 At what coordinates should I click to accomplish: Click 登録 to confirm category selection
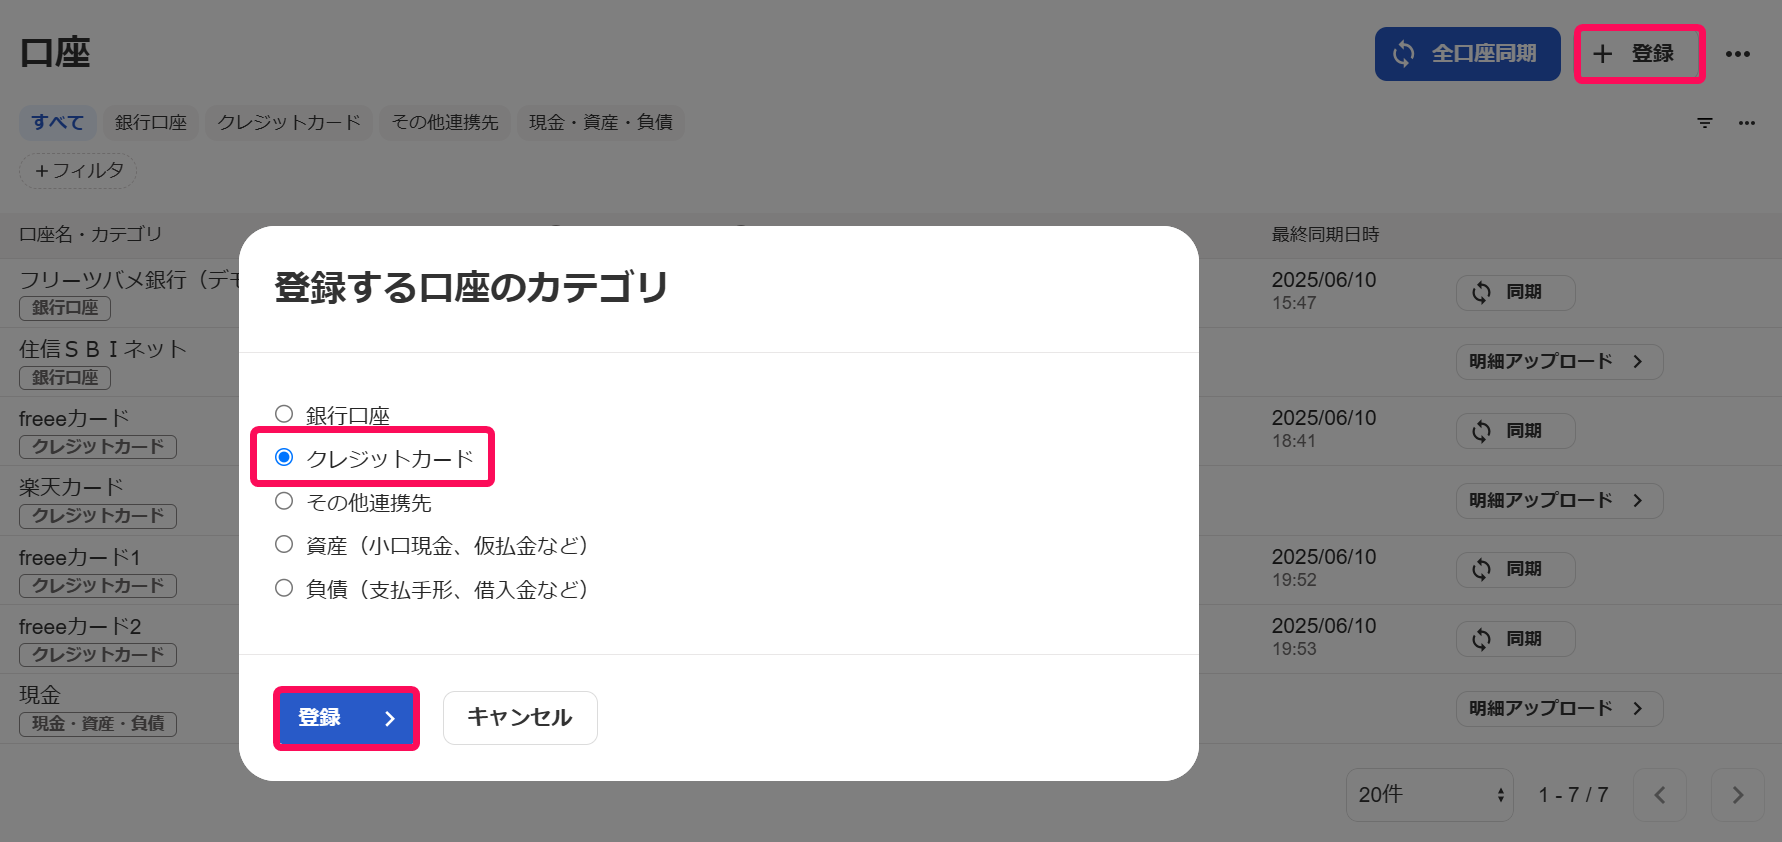[346, 717]
